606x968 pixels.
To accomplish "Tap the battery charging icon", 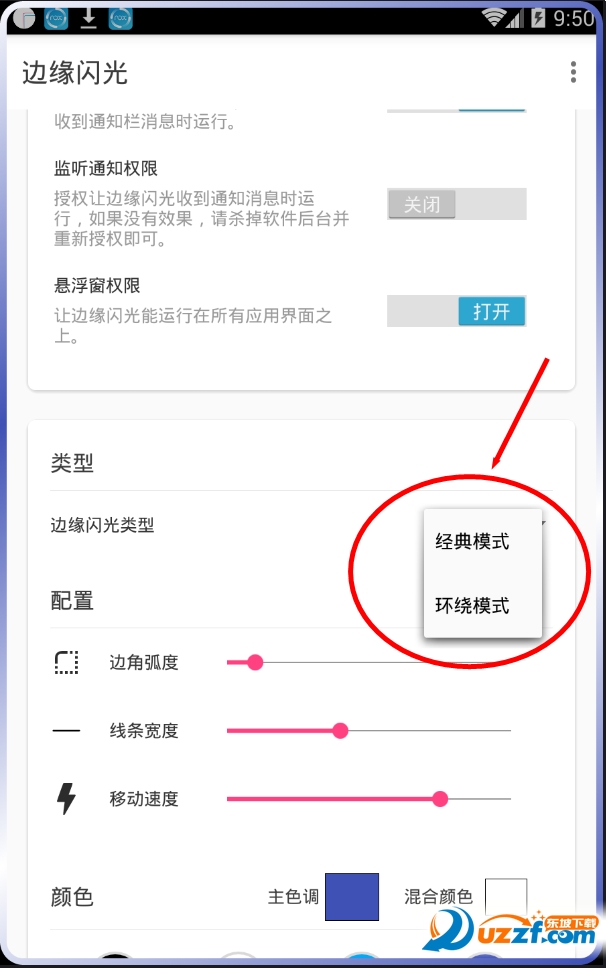I will coord(538,17).
